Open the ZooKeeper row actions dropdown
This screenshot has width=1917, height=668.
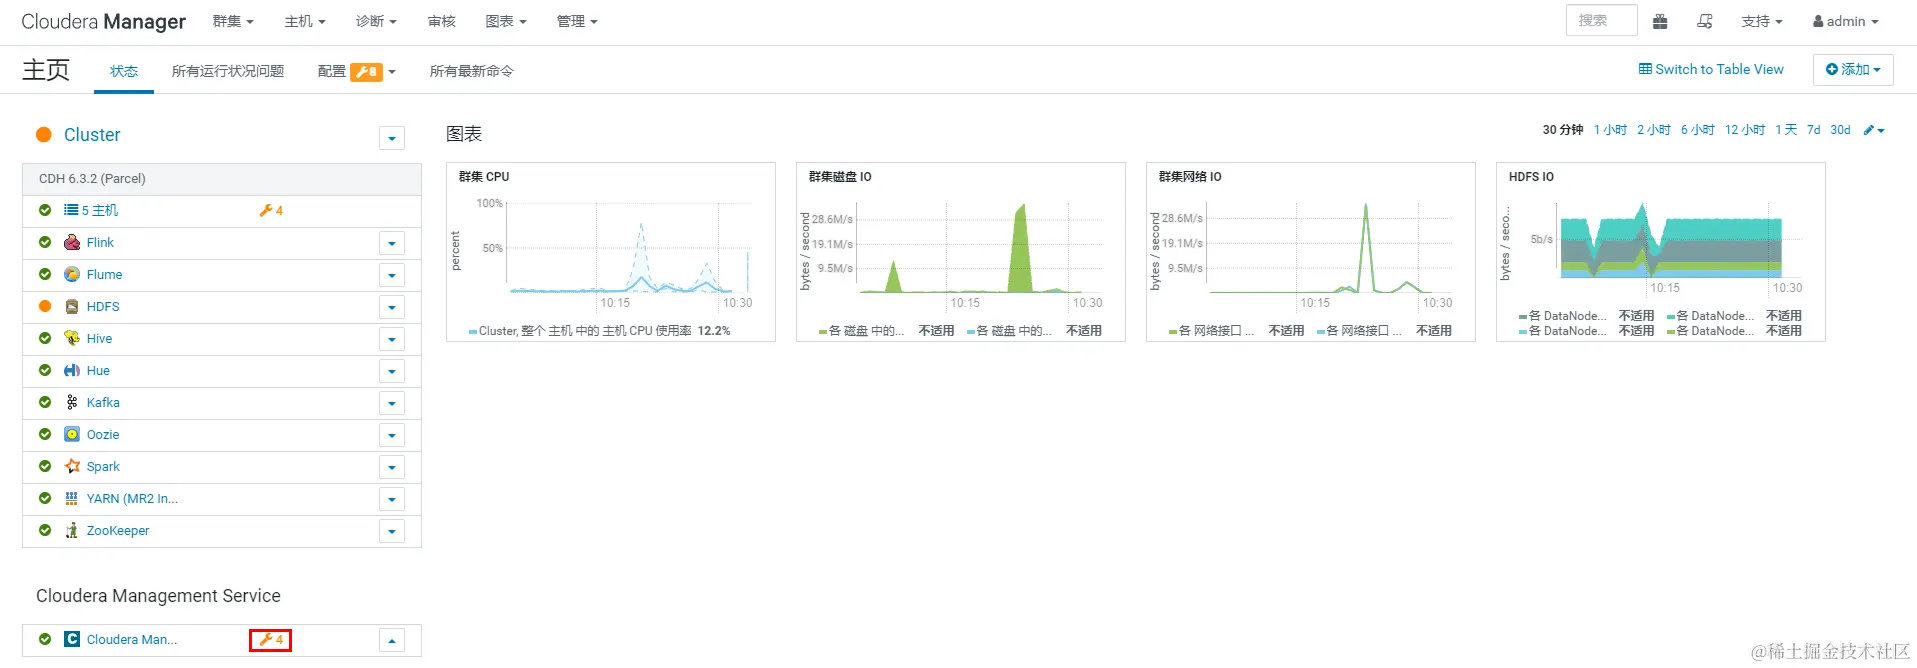[x=392, y=531]
